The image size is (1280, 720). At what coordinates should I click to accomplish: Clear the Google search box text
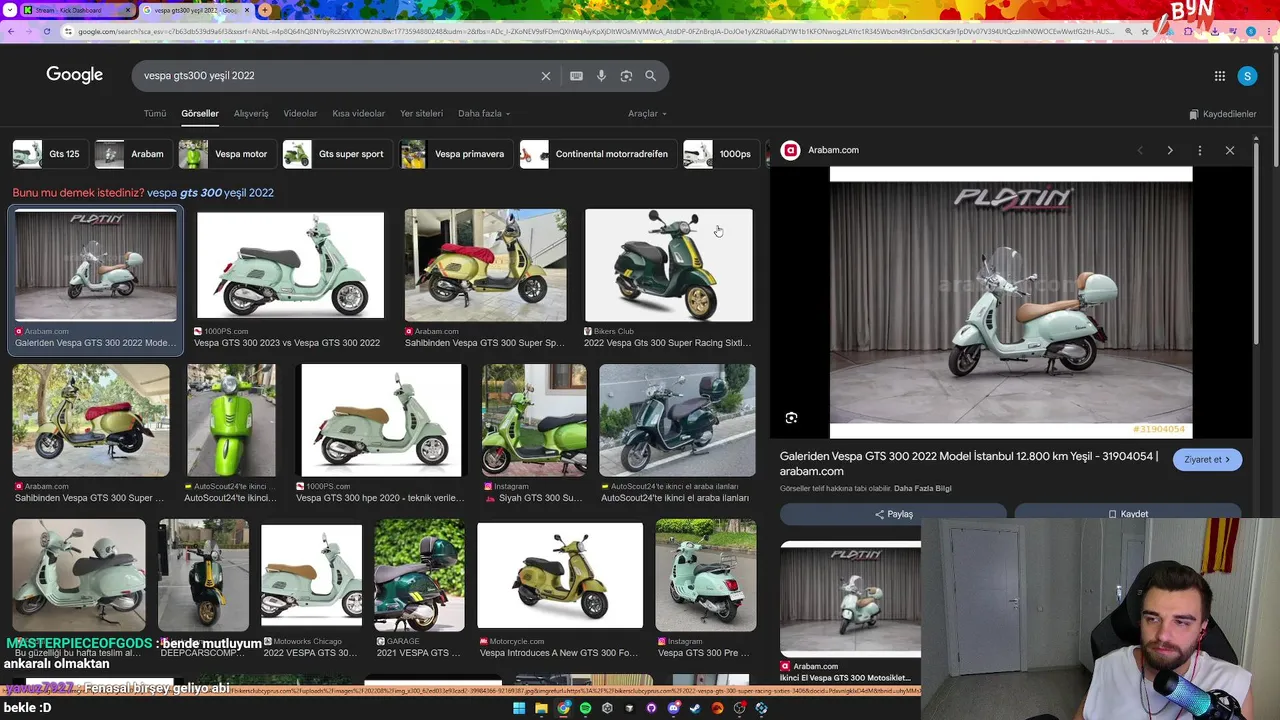(546, 76)
